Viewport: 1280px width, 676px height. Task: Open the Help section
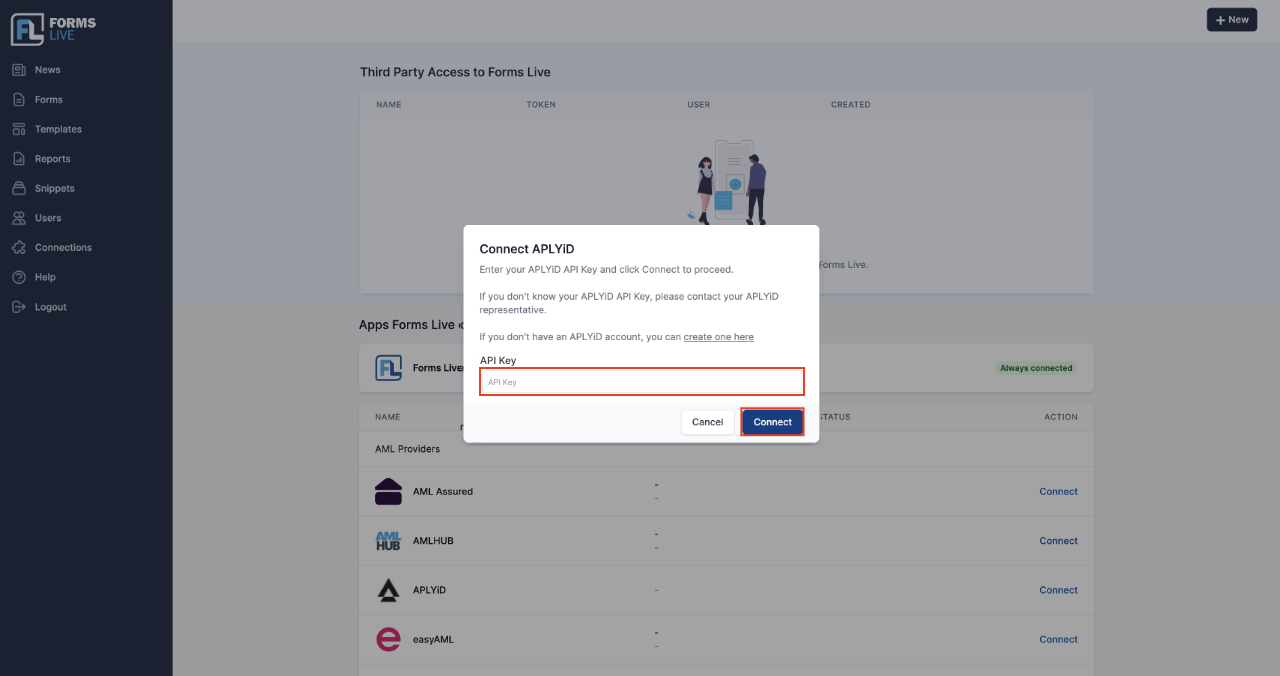point(45,277)
